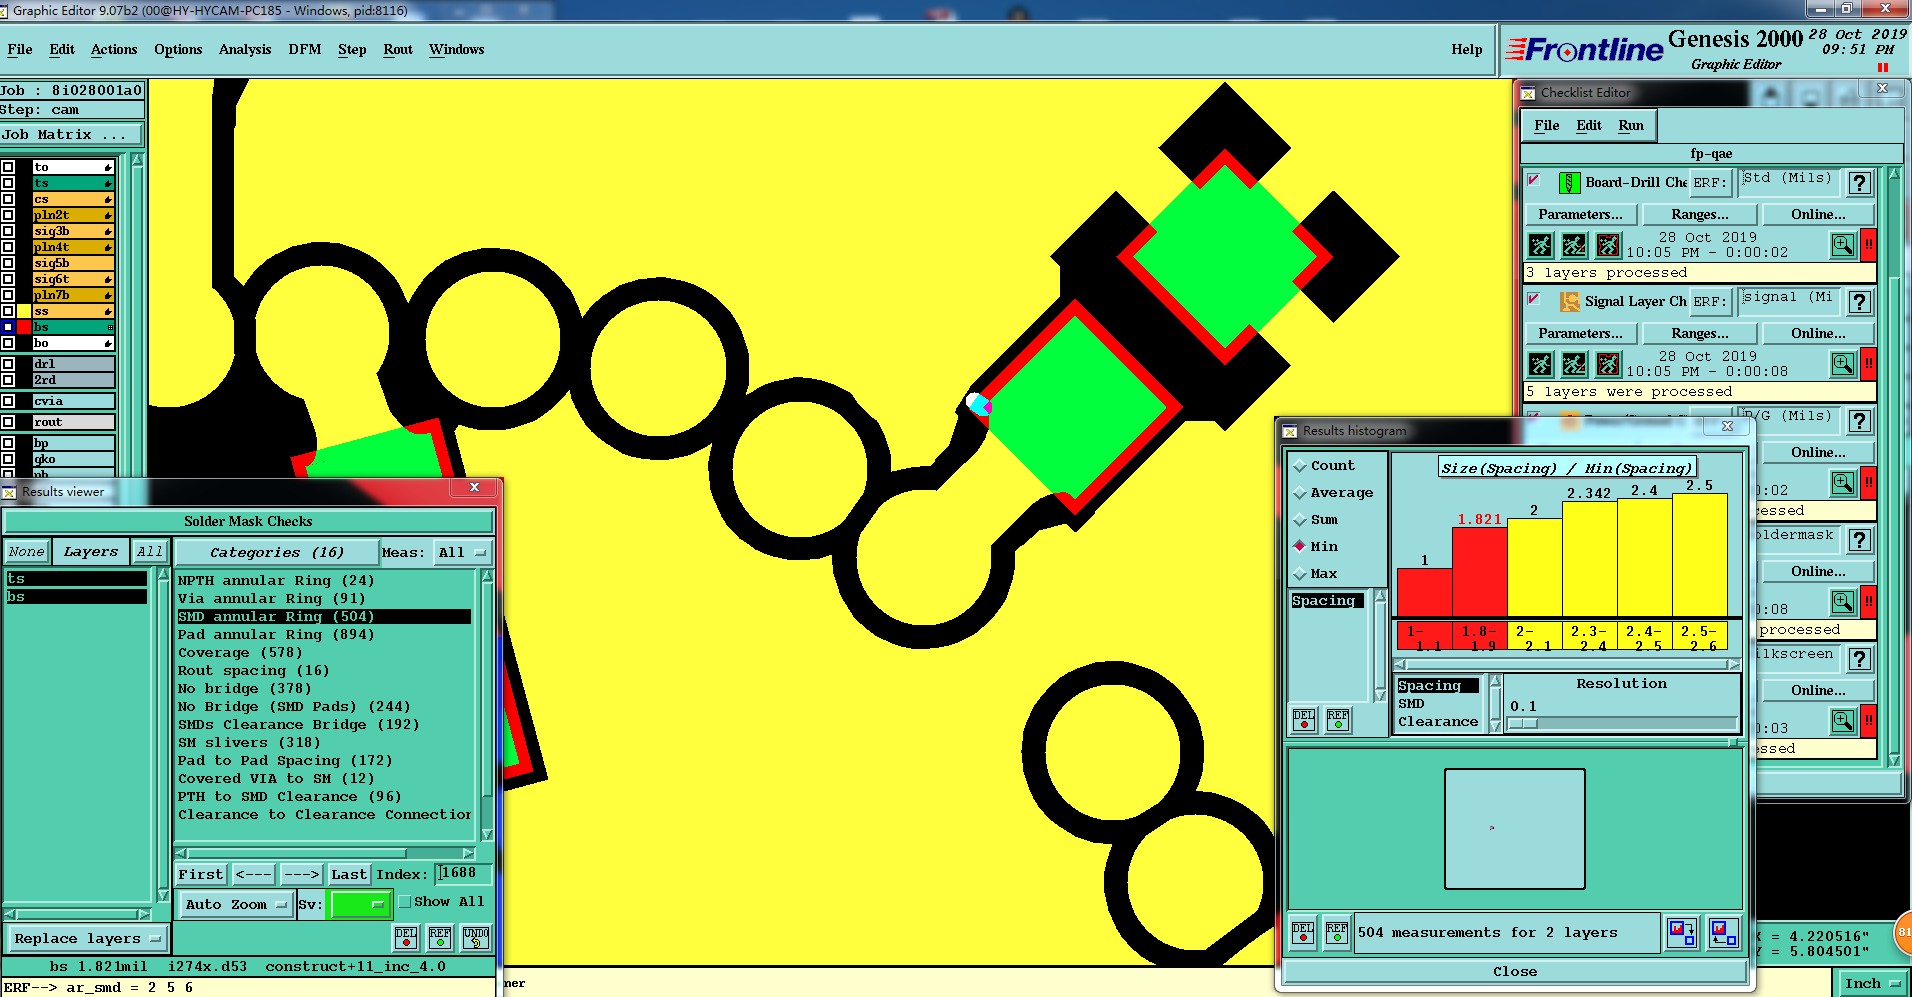1912x997 pixels.
Task: Click Ranges... for Signal Layer Check
Action: [x=1700, y=333]
